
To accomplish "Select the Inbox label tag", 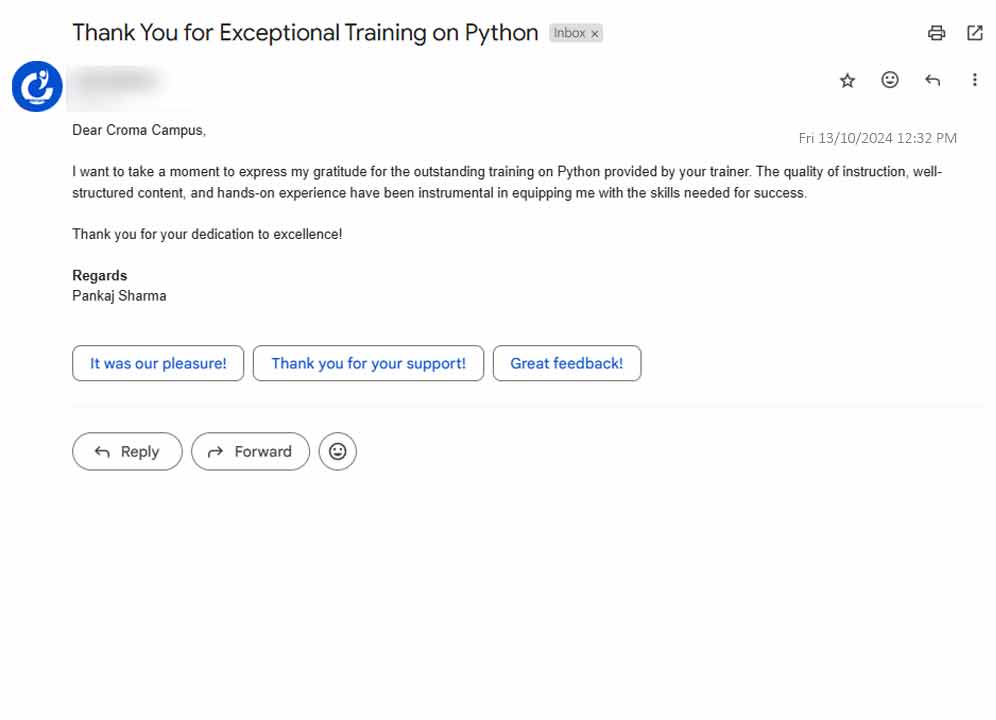I will 569,33.
